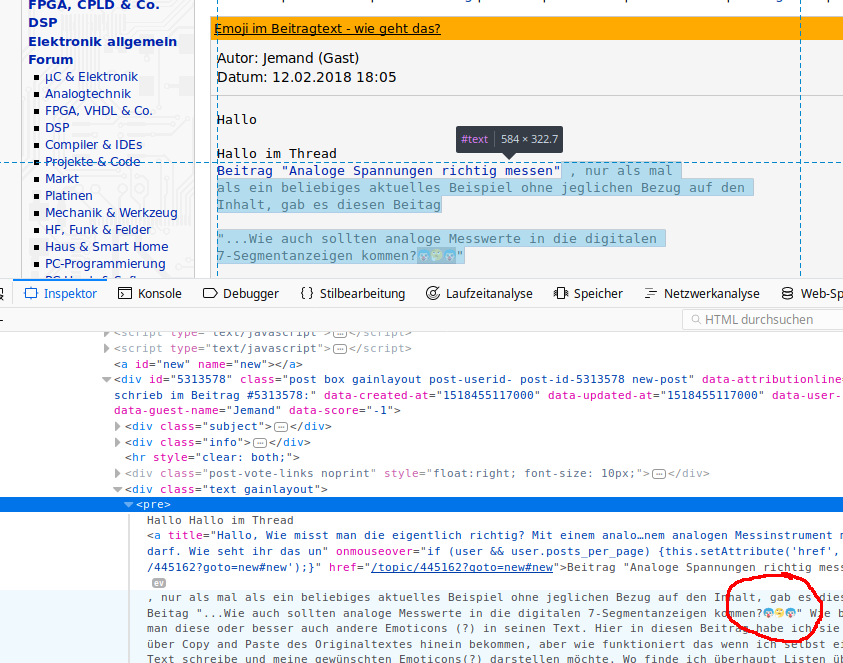Show collapsed content of script element
Viewport: 843px width, 663px height.
click(340, 349)
